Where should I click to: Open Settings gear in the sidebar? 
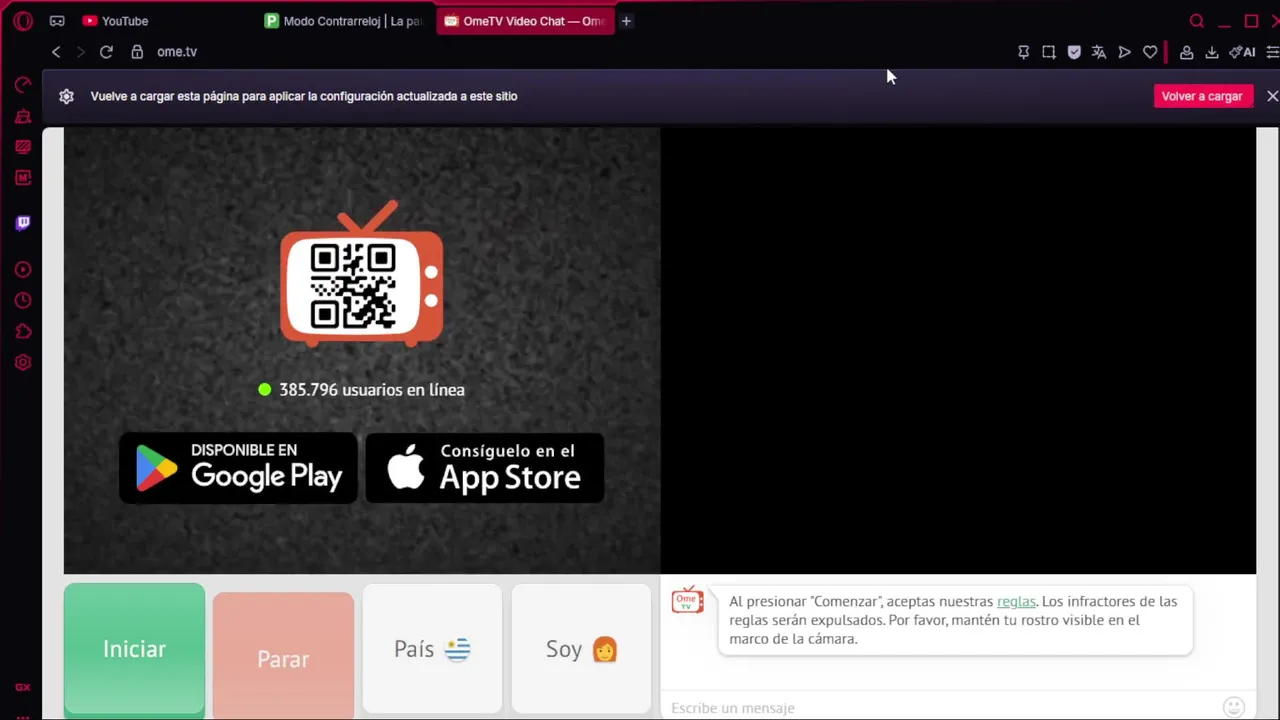point(23,363)
